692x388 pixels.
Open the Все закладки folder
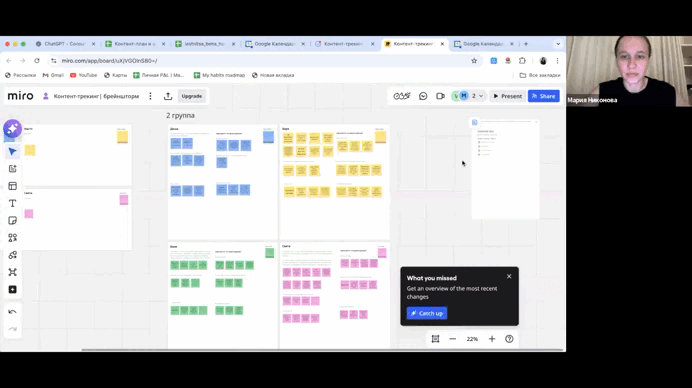pos(540,75)
